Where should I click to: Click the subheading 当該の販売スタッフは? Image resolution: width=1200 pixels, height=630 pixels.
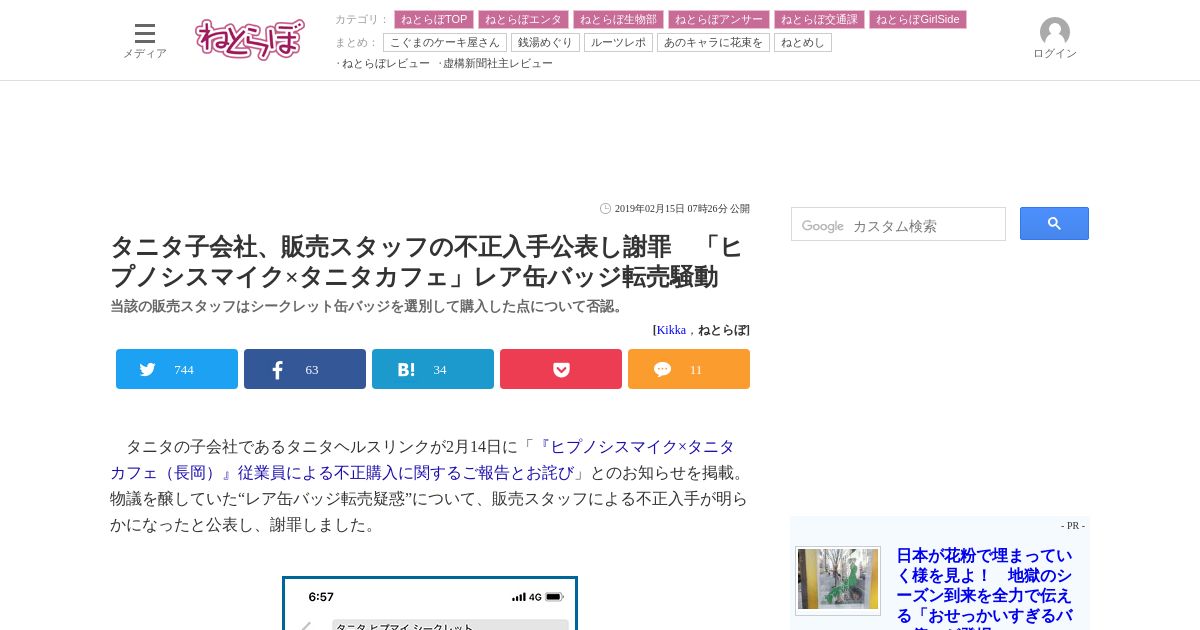tap(369, 306)
